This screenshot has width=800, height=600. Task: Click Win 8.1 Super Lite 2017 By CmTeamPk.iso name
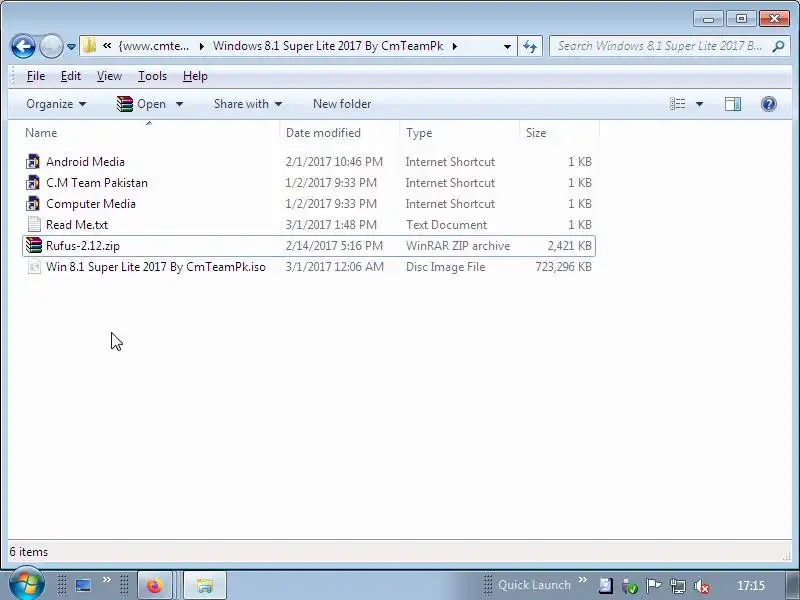tap(156, 266)
